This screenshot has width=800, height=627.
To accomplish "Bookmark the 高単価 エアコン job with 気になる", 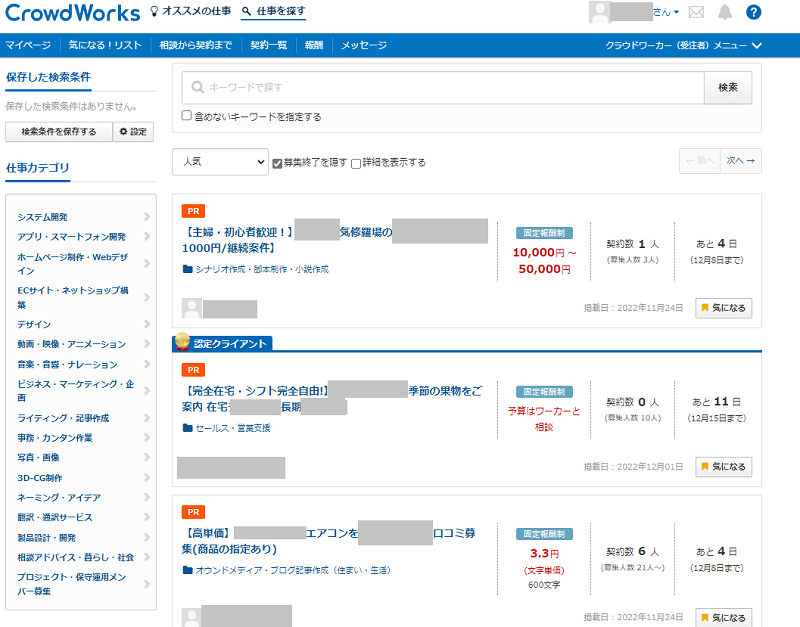I will point(723,617).
